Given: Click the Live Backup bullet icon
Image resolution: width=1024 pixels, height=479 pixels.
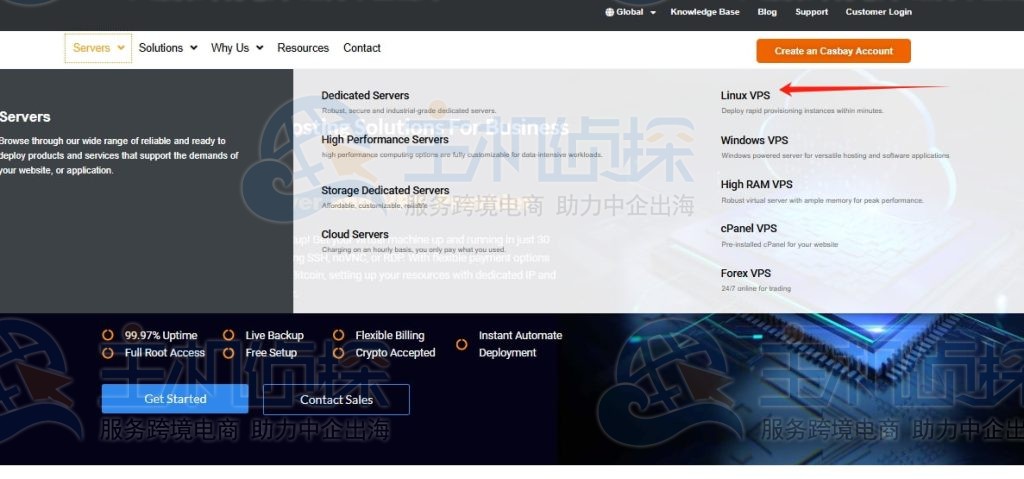Looking at the screenshot, I should click(x=229, y=335).
